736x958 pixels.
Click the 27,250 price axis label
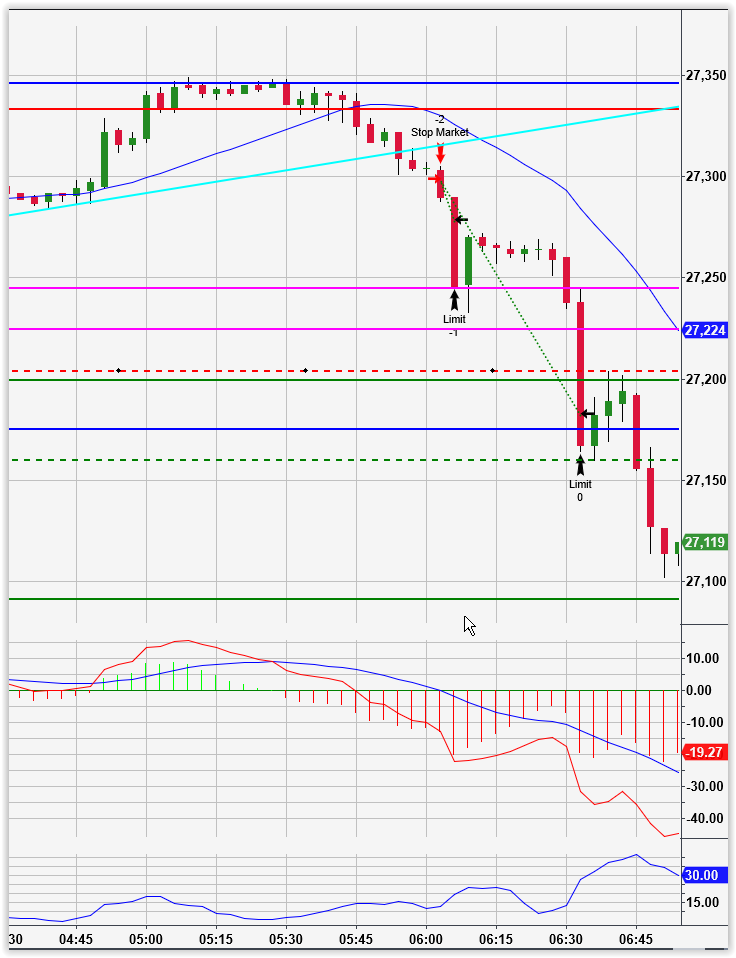point(706,277)
